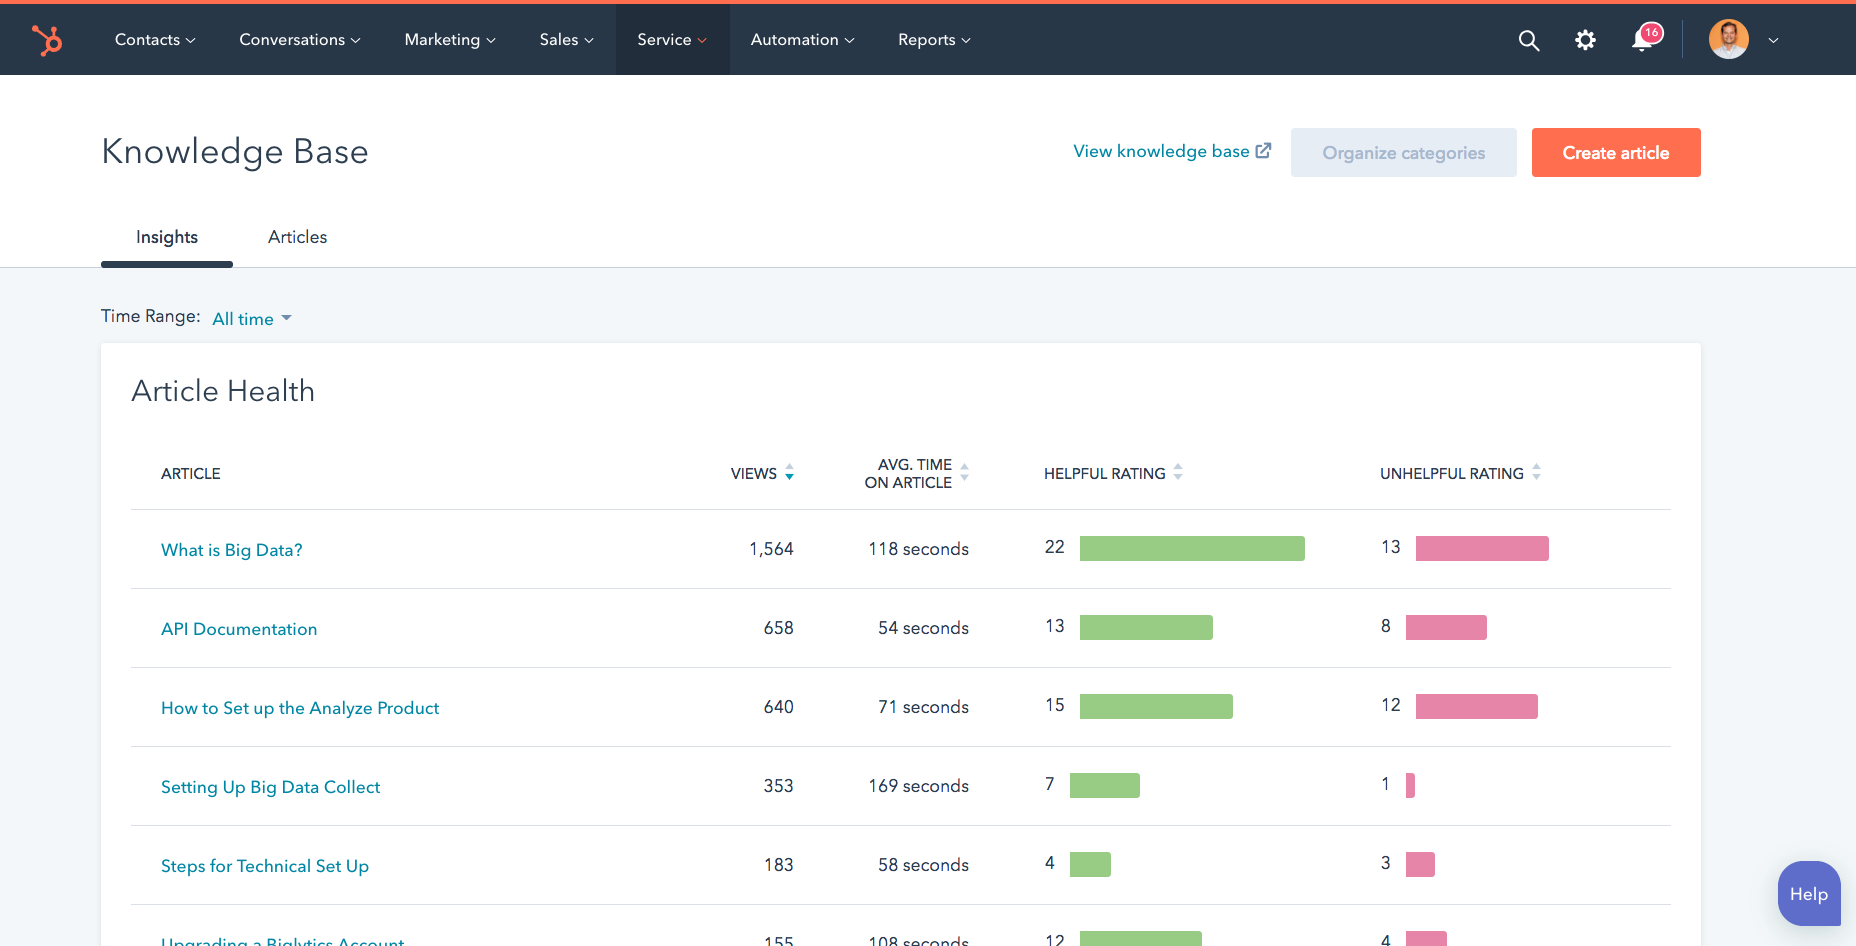Expand the account menu chevron
Image resolution: width=1856 pixels, height=946 pixels.
pos(1774,40)
